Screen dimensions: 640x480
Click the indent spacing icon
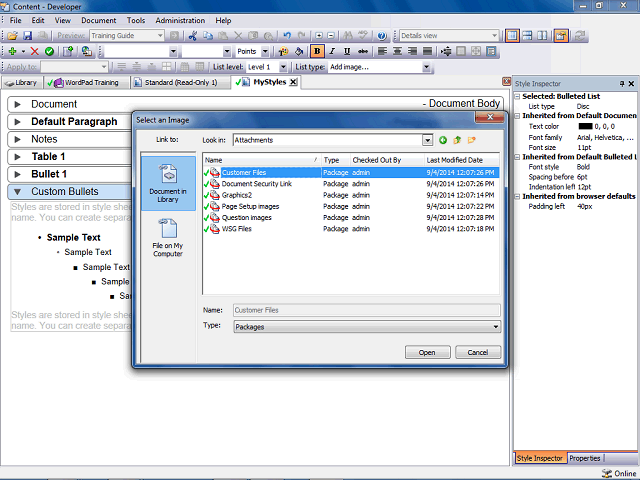pos(446,51)
